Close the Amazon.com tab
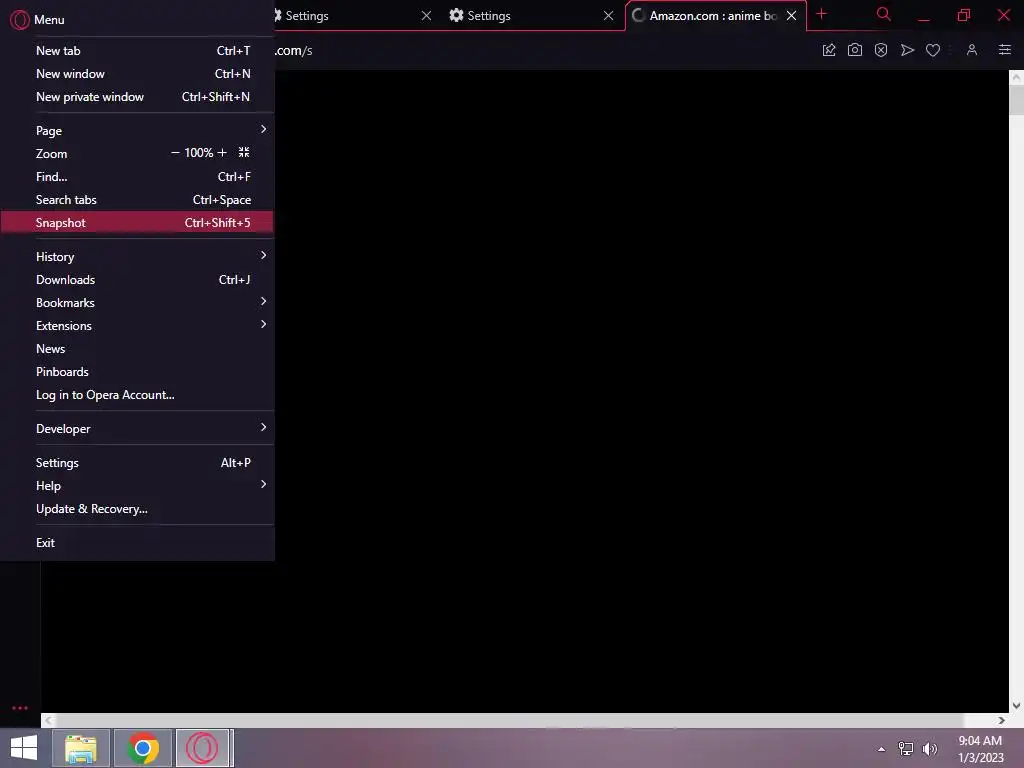The width and height of the screenshot is (1024, 768). point(792,16)
